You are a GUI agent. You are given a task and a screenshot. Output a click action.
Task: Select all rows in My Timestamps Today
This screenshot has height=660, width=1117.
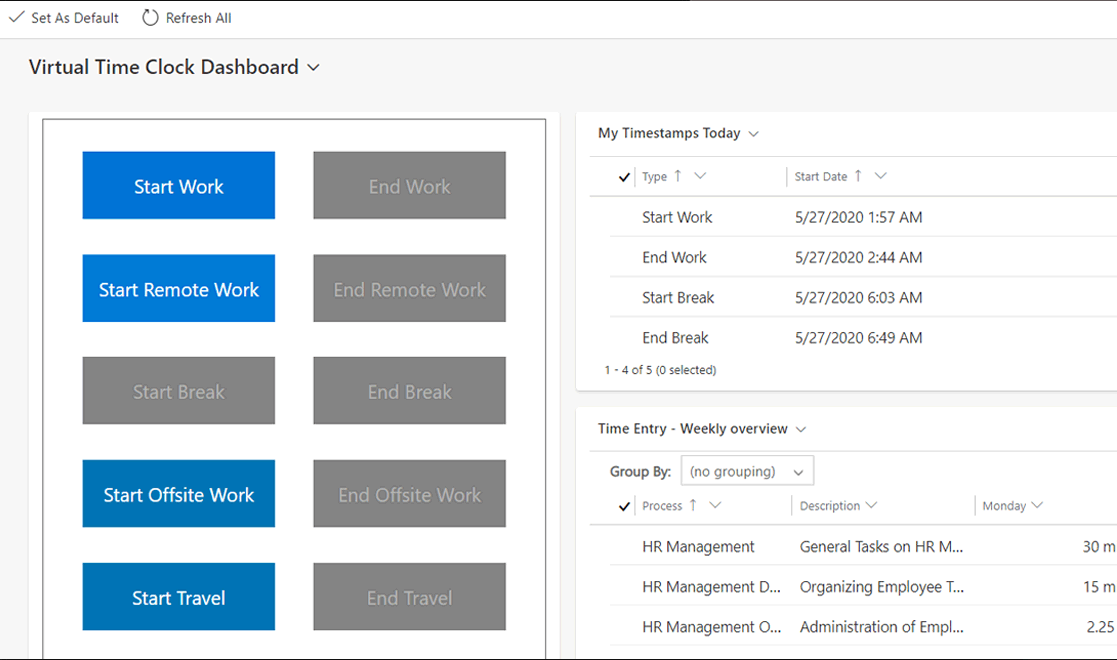point(624,176)
